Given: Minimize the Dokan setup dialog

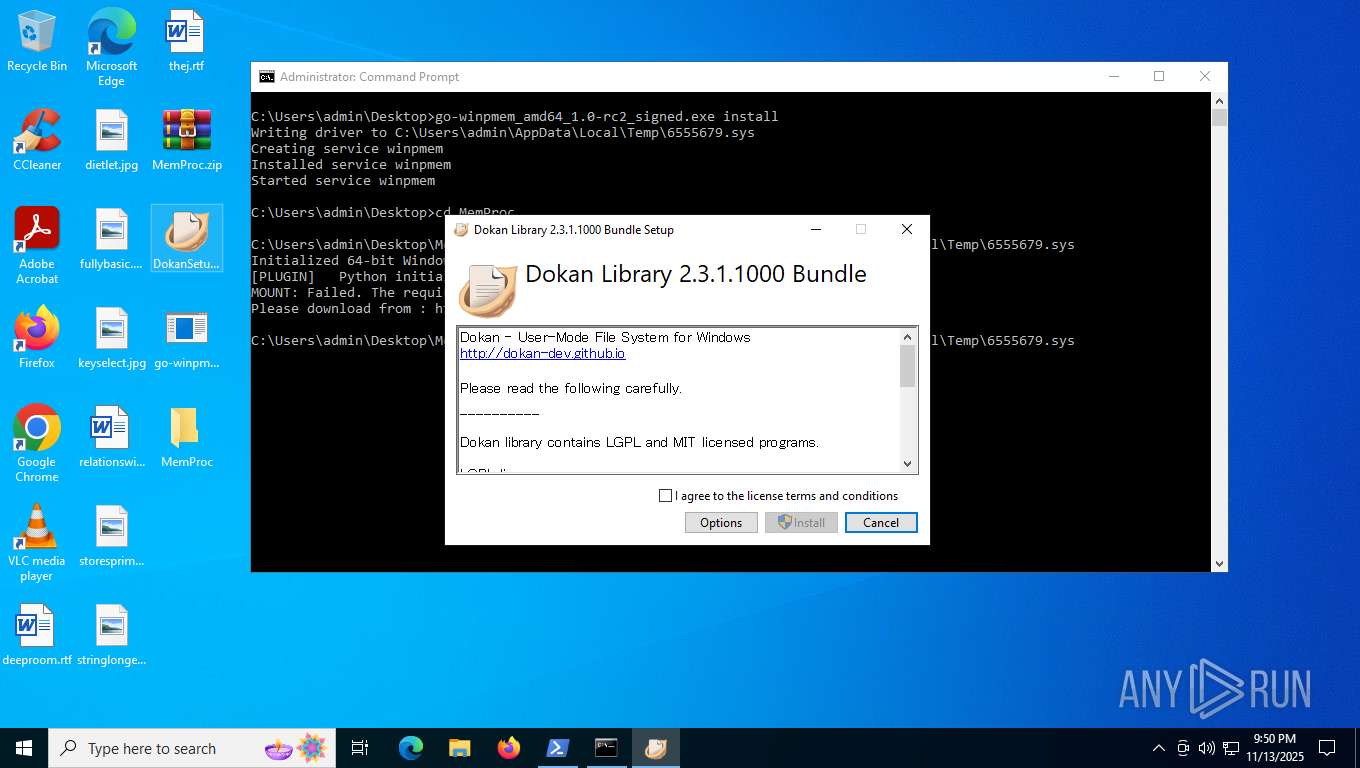Looking at the screenshot, I should coord(816,229).
